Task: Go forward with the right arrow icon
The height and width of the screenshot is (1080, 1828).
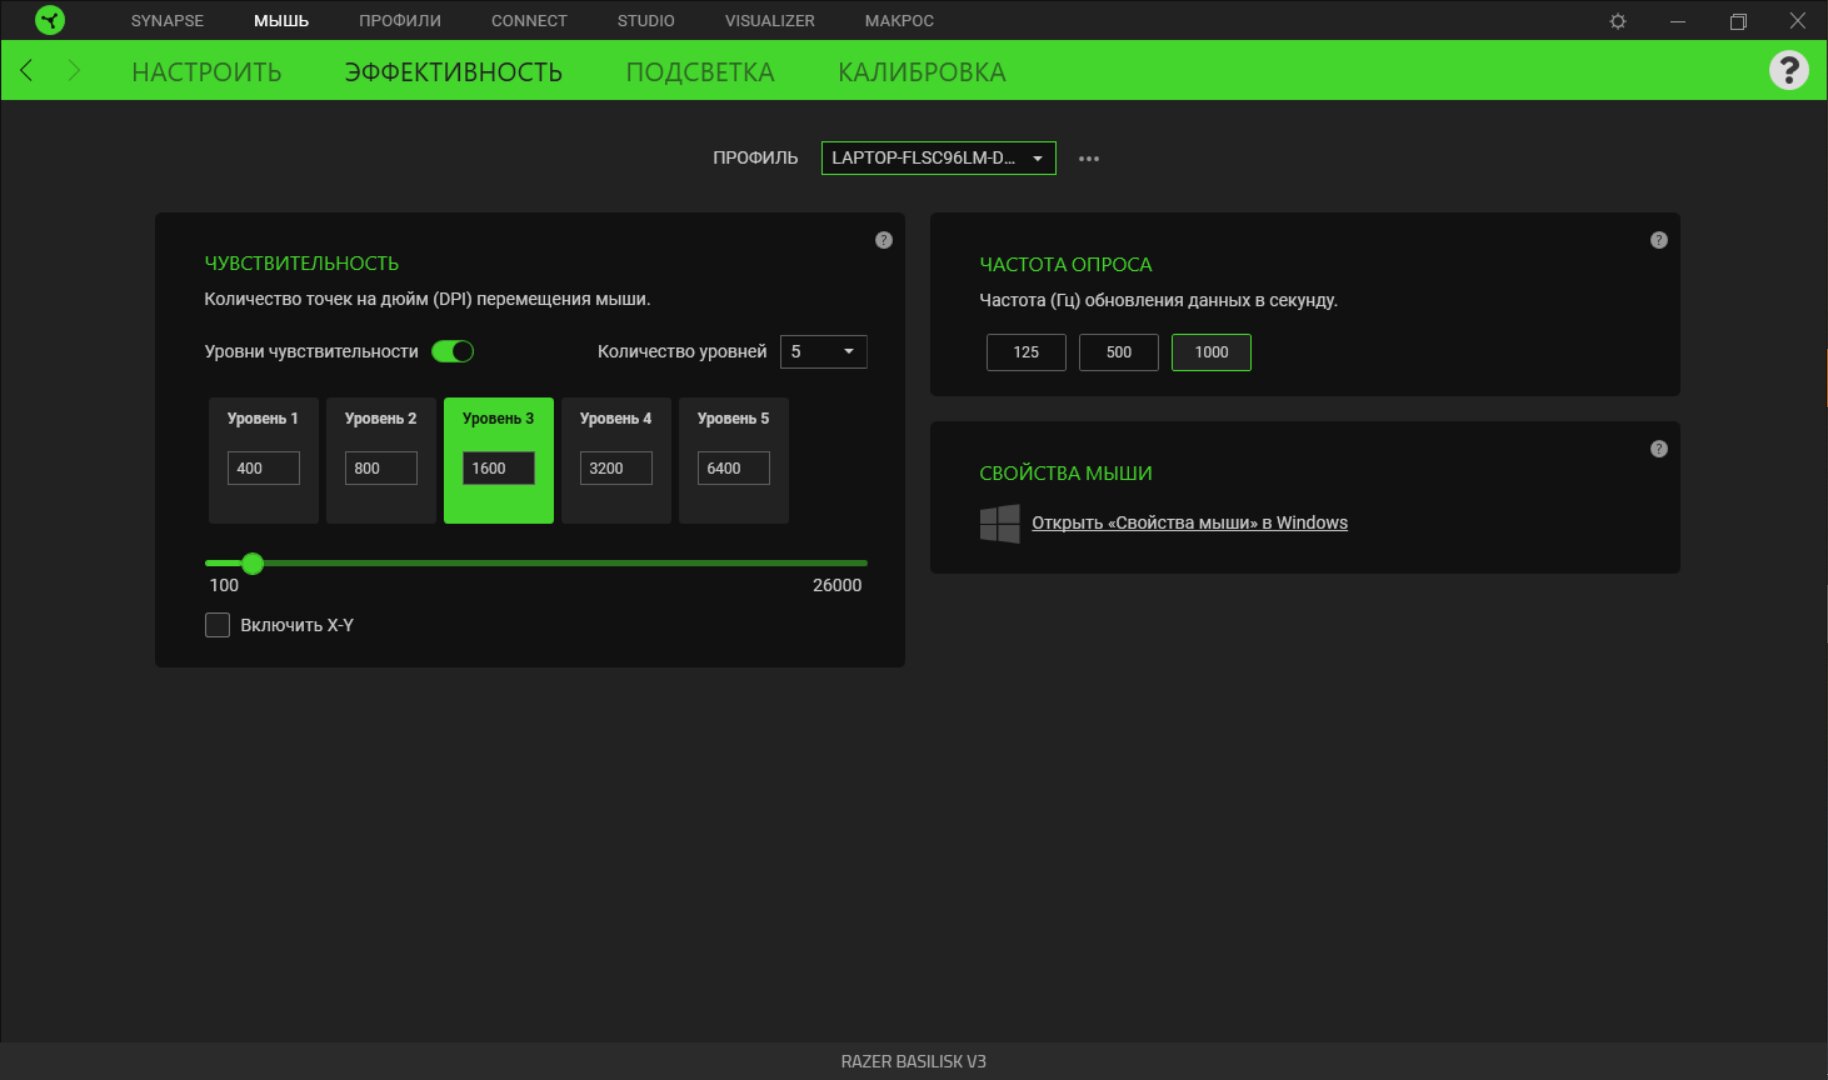Action: point(73,70)
